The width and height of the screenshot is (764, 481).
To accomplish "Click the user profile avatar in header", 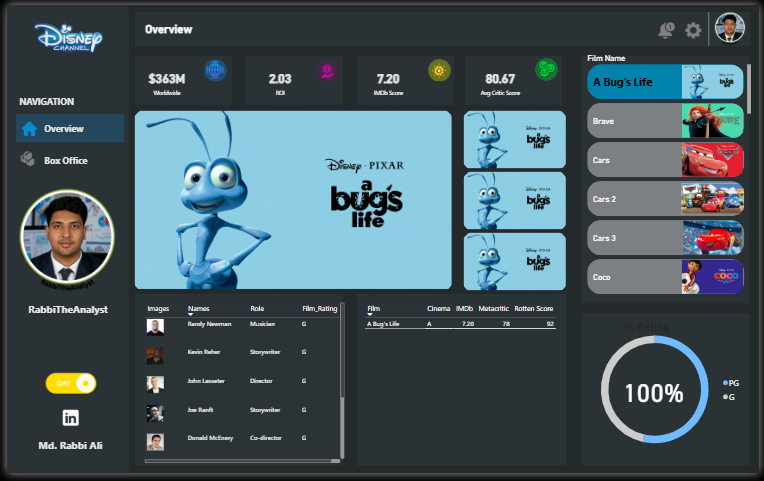I will [729, 28].
